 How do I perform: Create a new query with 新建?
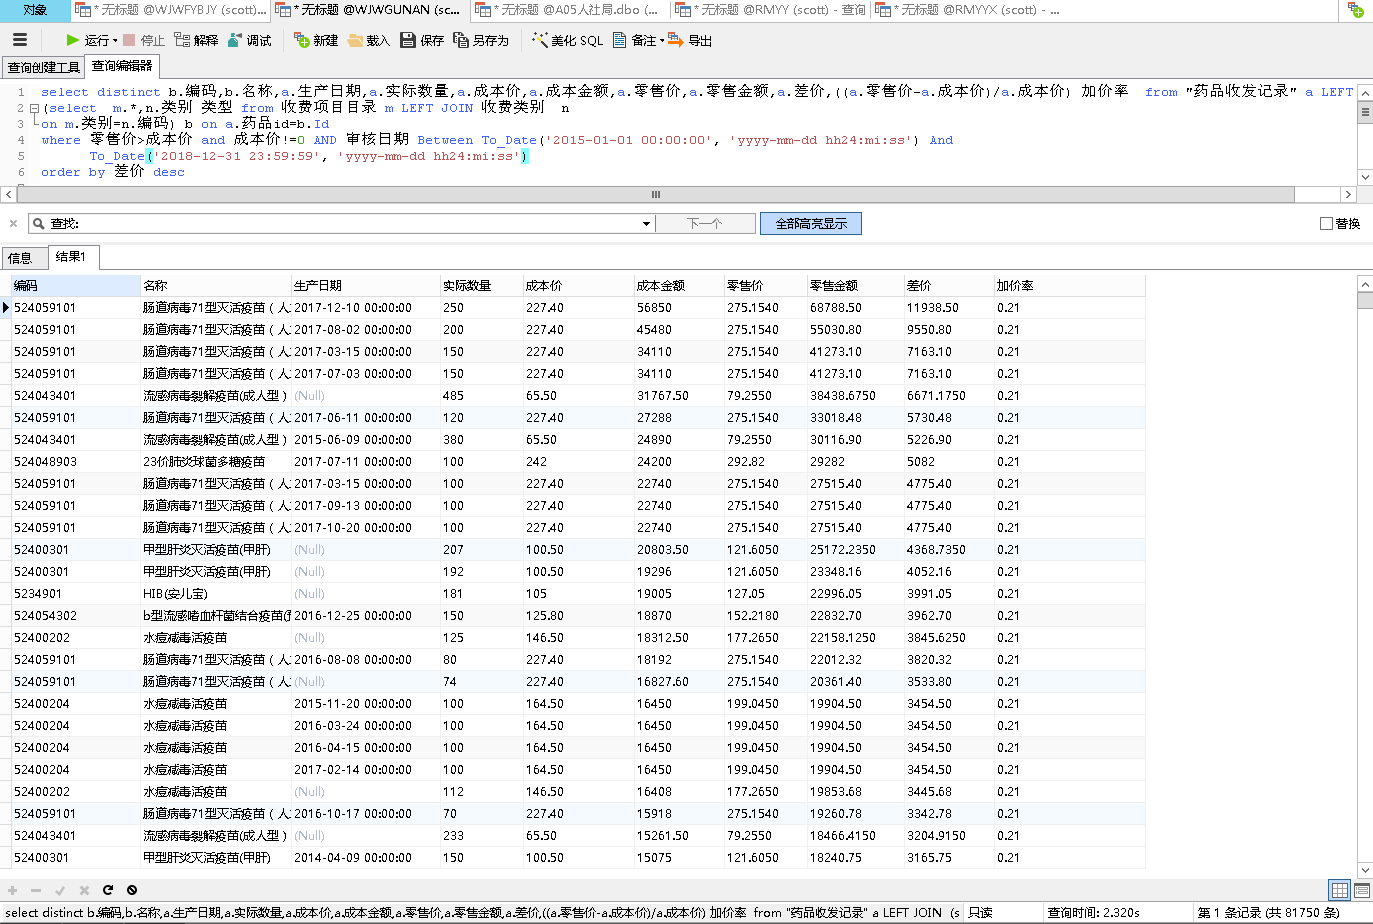coord(316,40)
